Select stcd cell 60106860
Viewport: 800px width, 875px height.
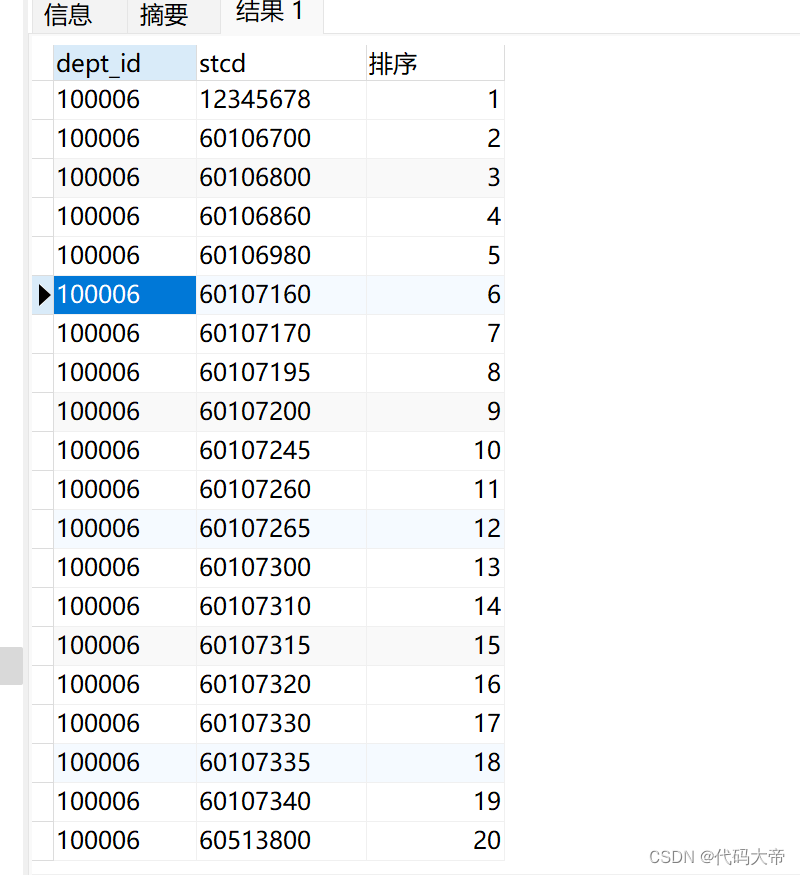281,217
